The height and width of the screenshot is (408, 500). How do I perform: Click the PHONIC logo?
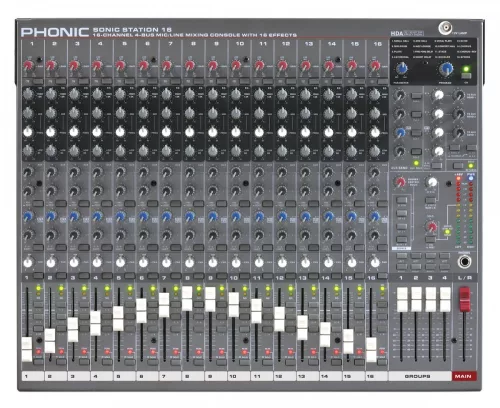click(55, 32)
